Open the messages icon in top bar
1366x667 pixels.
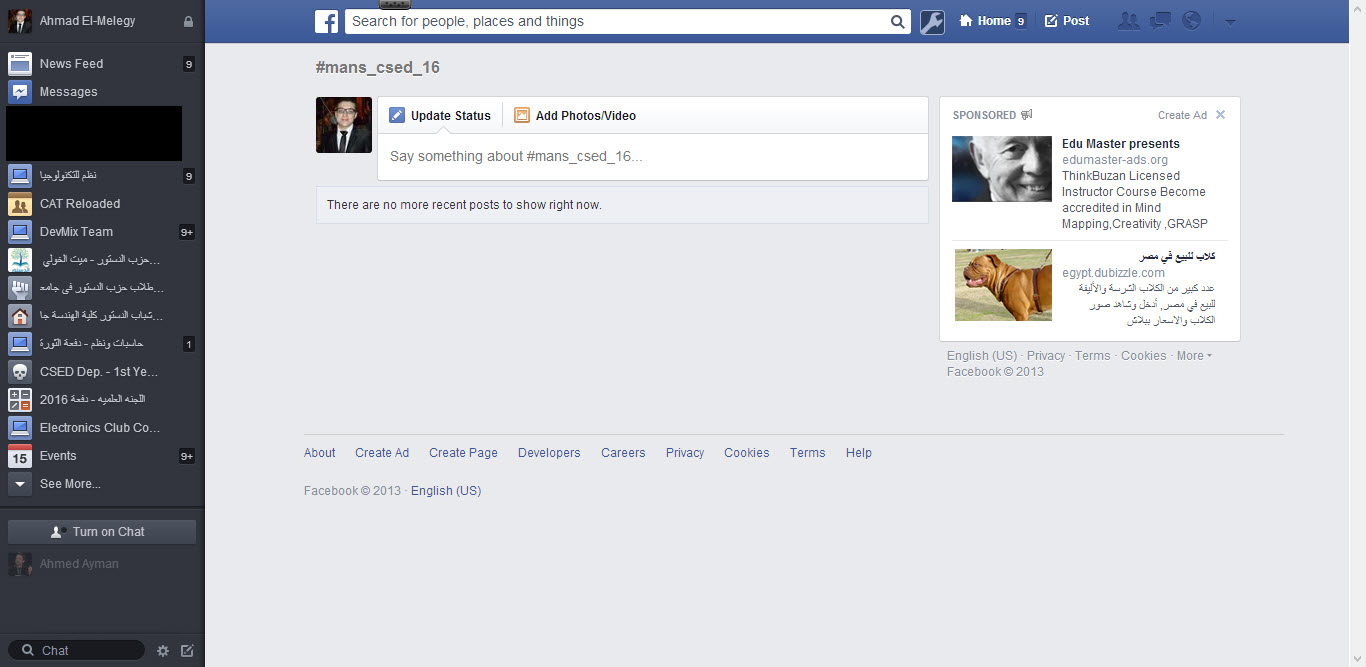click(1160, 21)
